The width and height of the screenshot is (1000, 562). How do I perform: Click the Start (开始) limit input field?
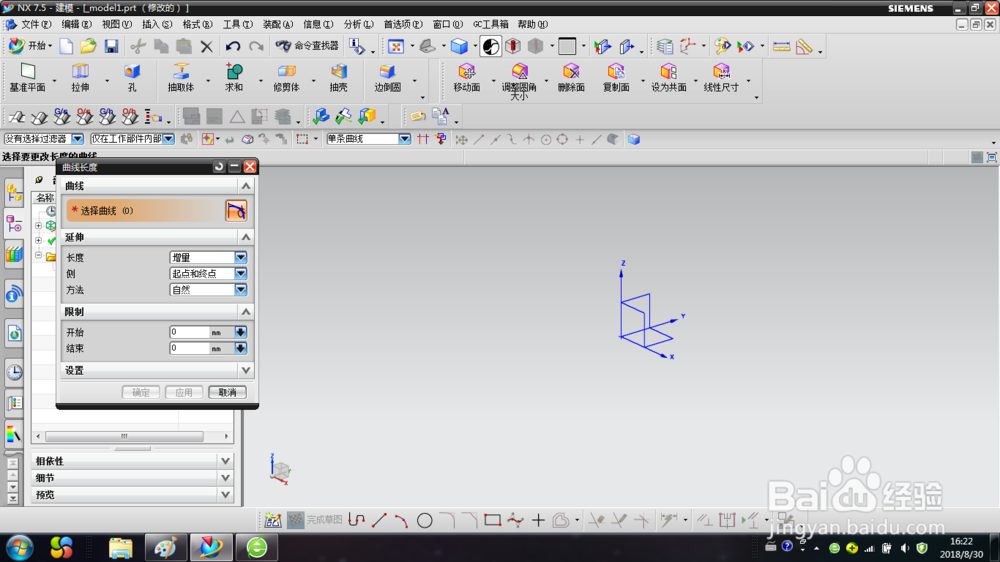pyautogui.click(x=189, y=332)
